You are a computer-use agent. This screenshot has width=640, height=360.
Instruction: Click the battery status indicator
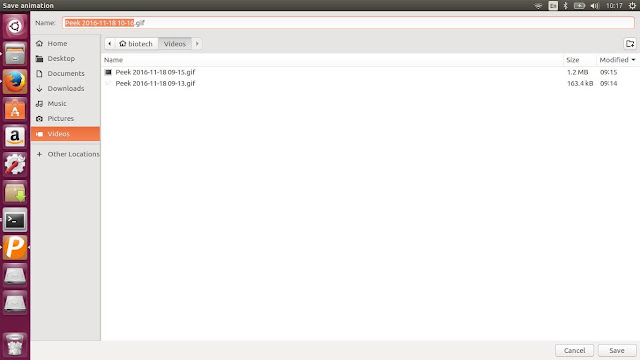[x=579, y=6]
